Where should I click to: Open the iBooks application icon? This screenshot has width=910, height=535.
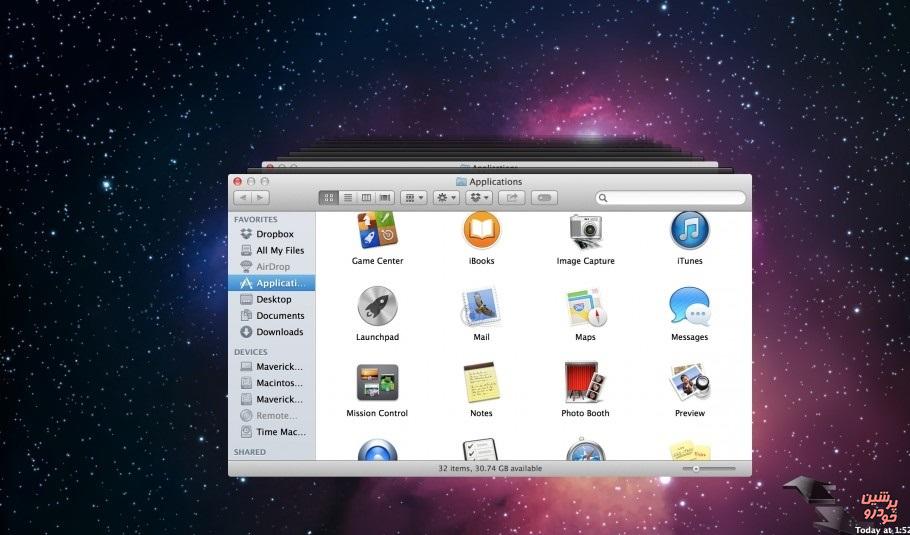point(481,231)
